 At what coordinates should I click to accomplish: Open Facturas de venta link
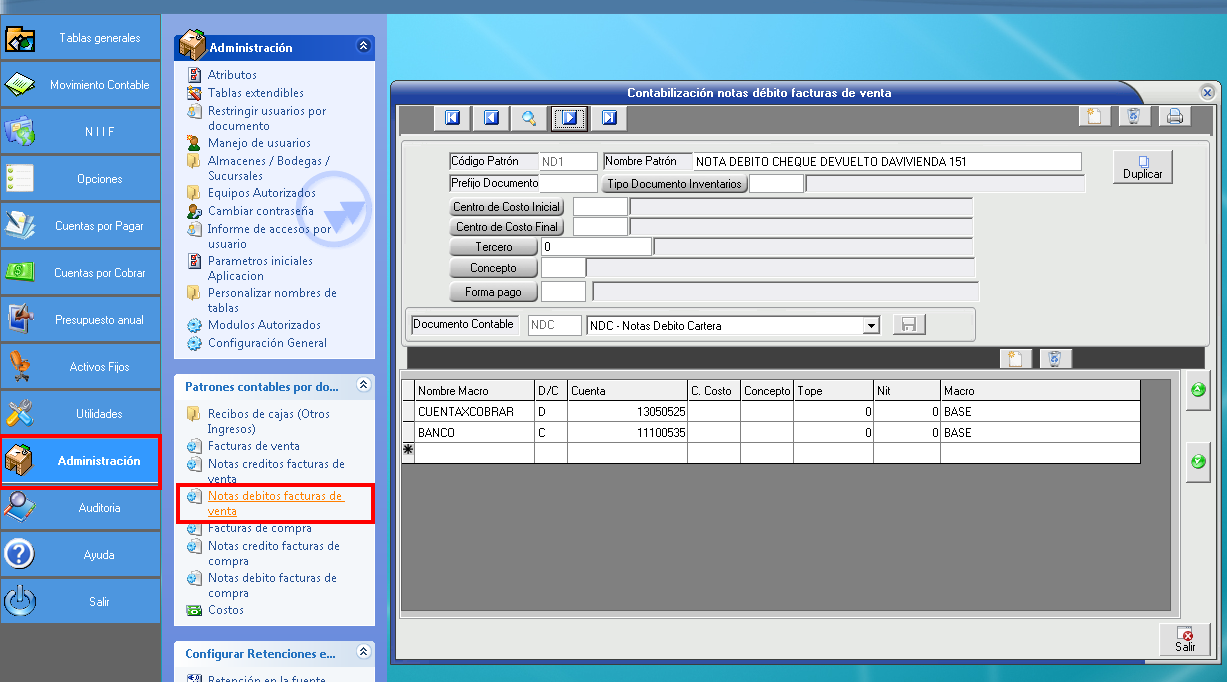pyautogui.click(x=253, y=446)
